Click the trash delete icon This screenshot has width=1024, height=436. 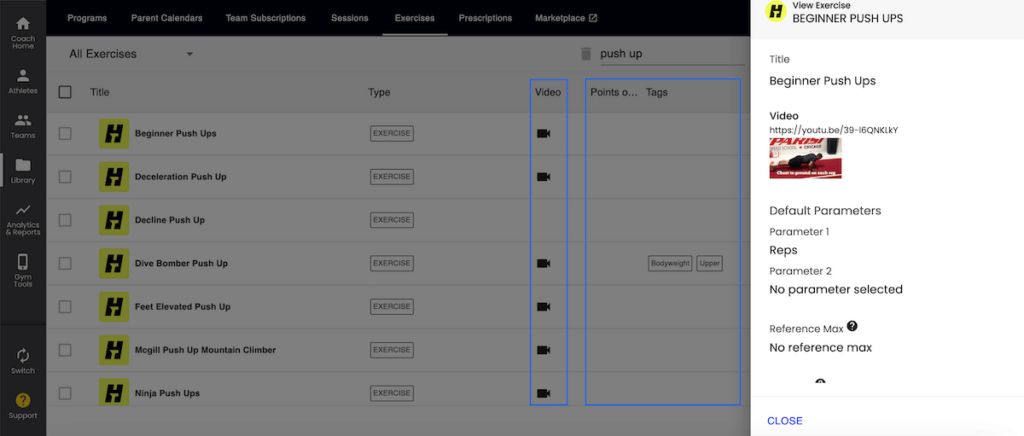pyautogui.click(x=586, y=54)
